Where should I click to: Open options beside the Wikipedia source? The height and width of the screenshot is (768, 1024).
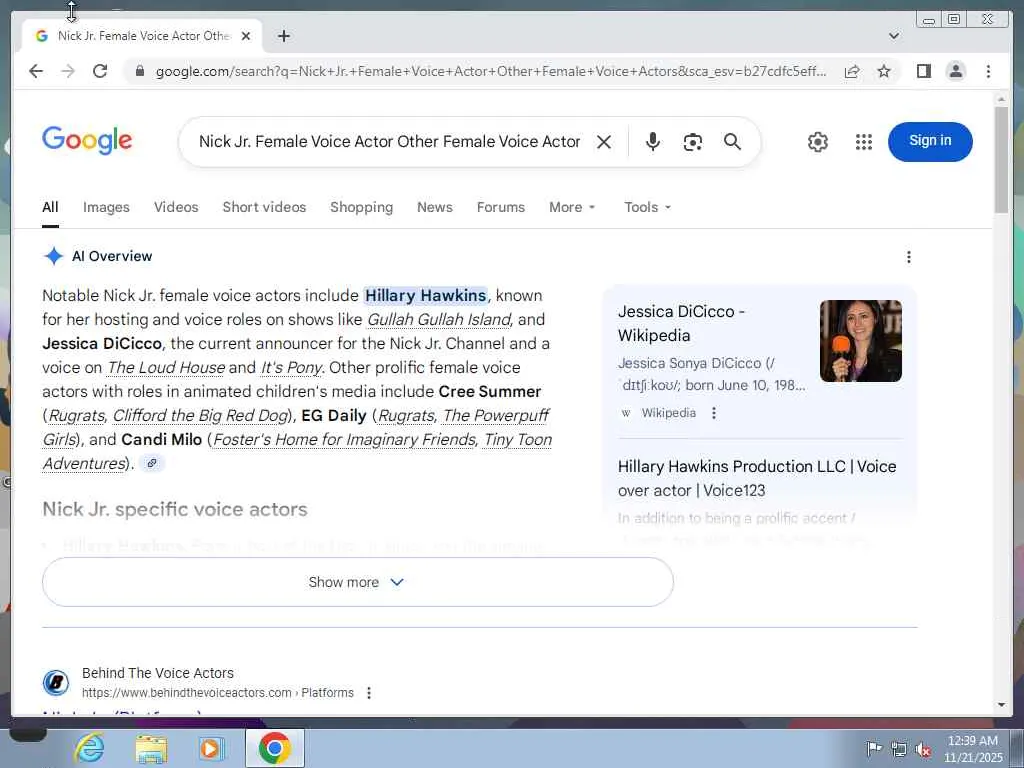(714, 413)
